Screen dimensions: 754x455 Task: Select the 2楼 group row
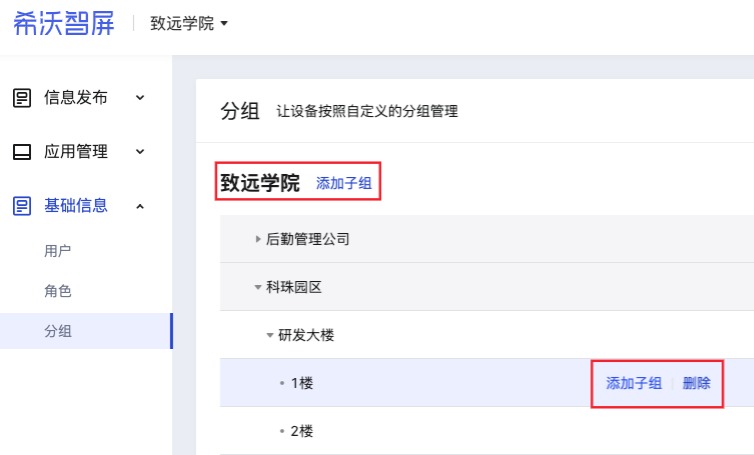[x=487, y=430]
